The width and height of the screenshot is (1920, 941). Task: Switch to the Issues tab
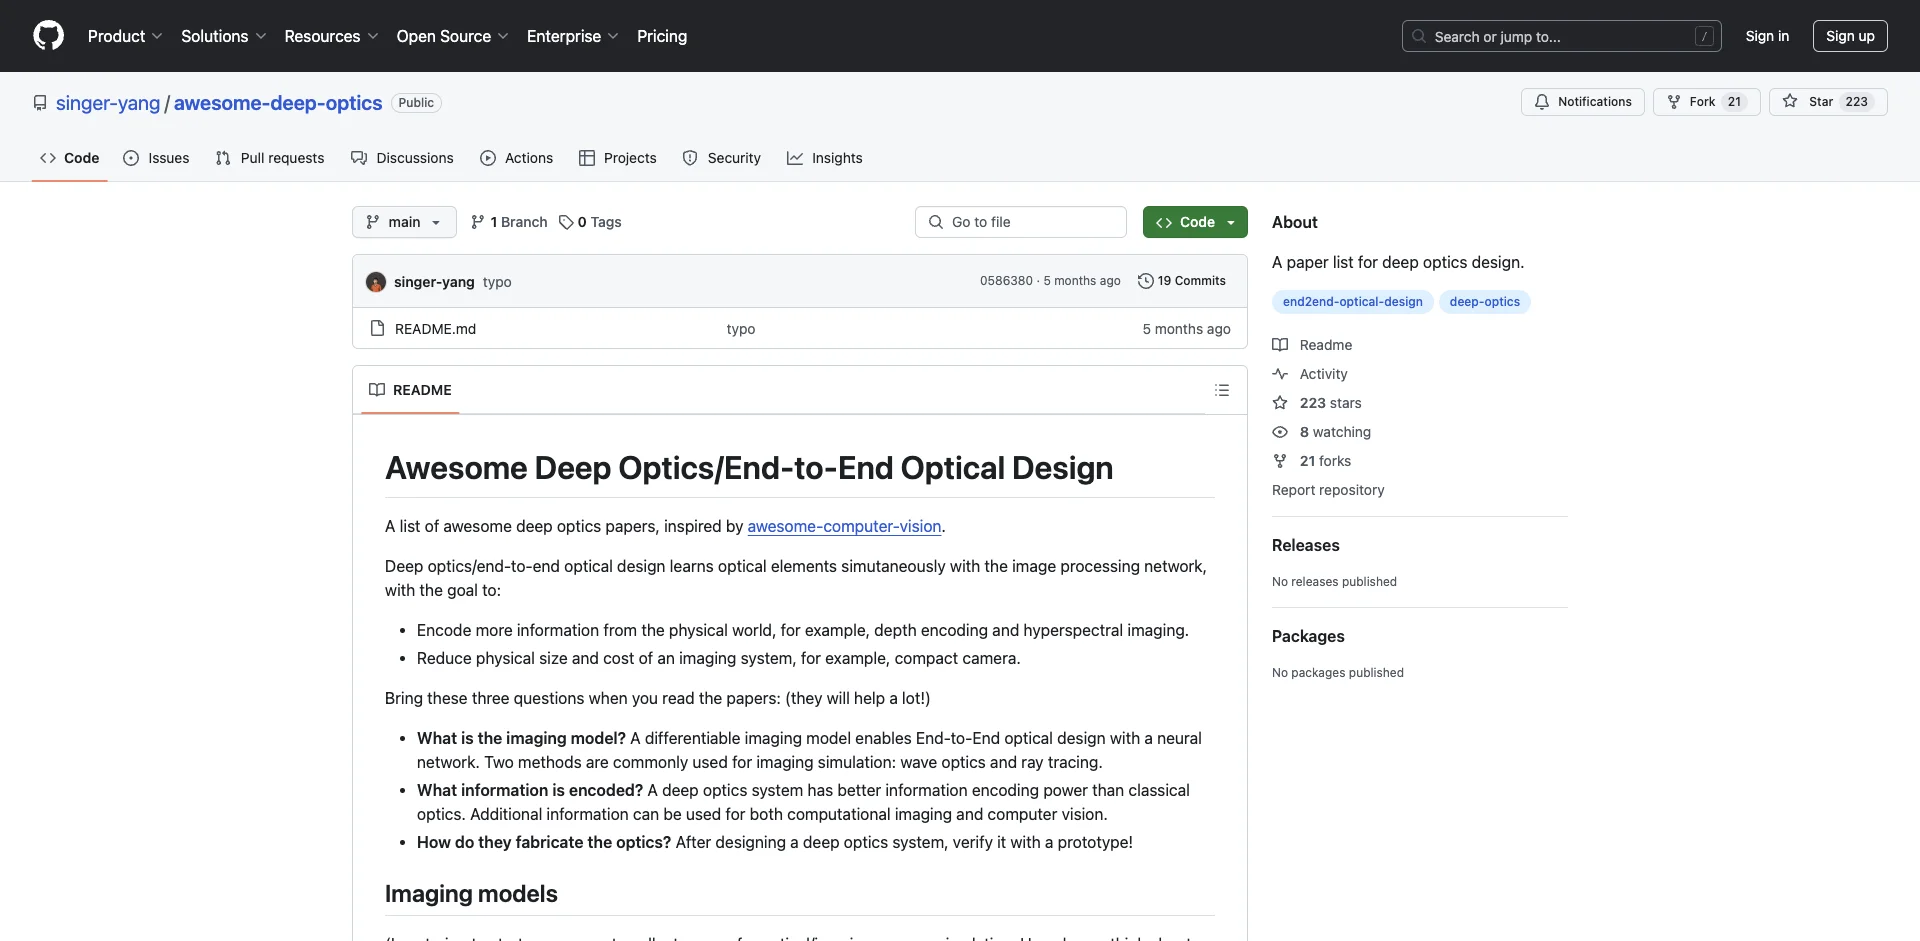point(156,158)
